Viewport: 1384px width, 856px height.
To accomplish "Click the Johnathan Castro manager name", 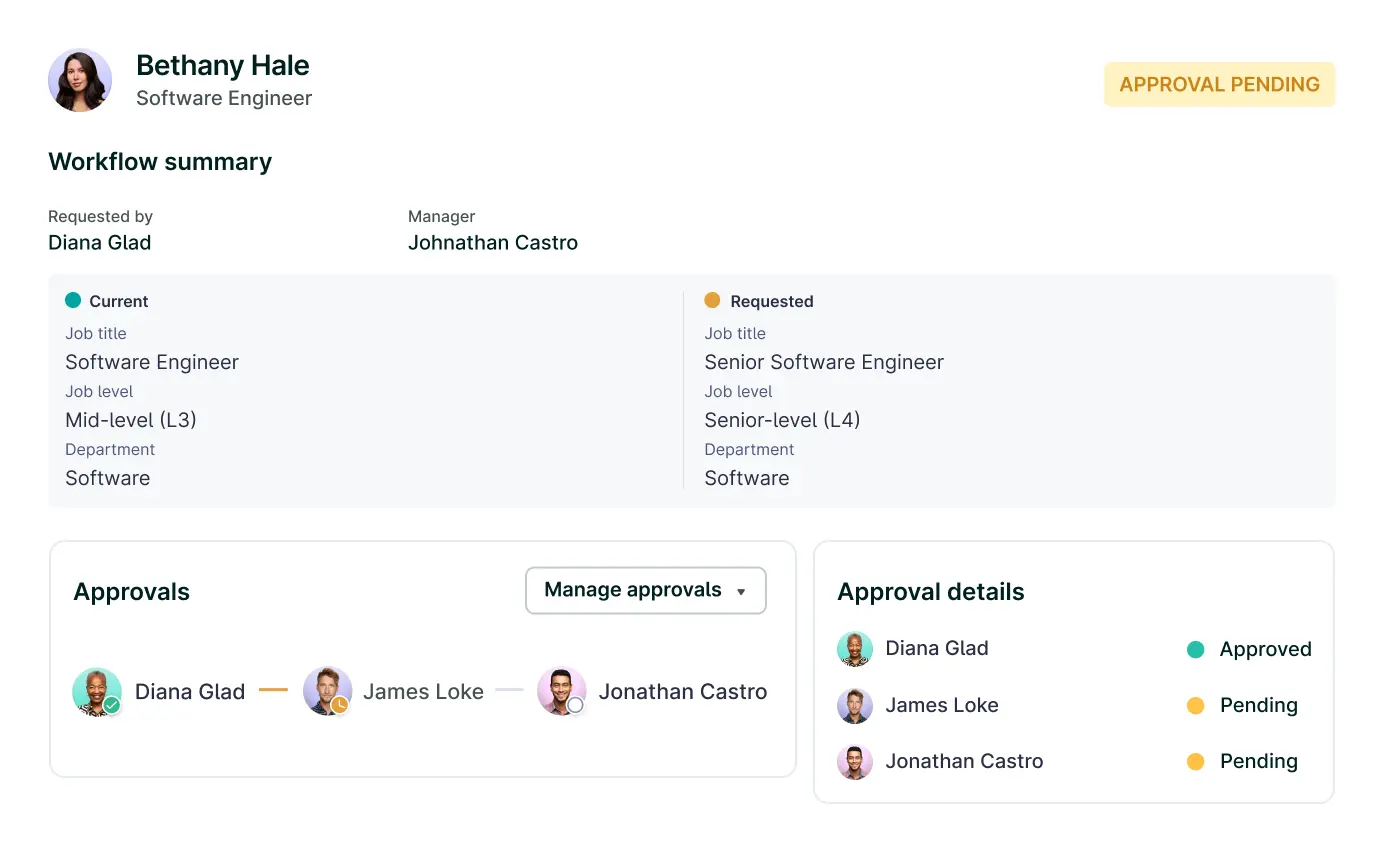I will (493, 243).
